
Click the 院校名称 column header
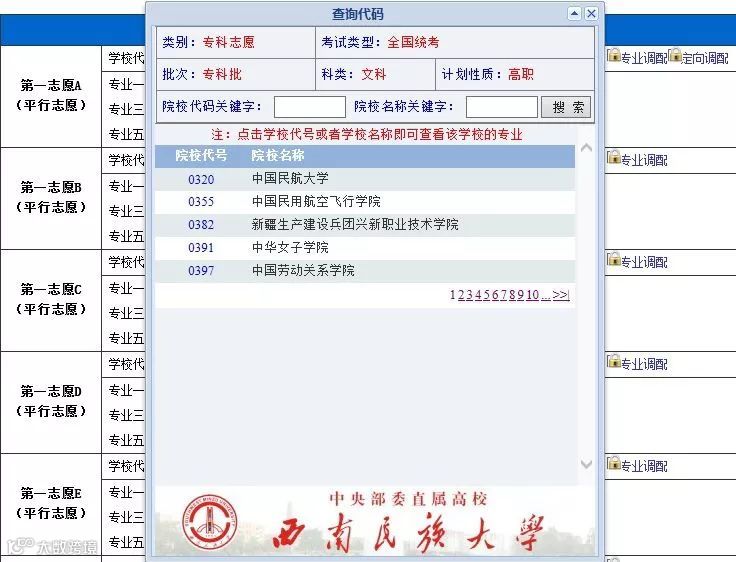click(x=278, y=155)
